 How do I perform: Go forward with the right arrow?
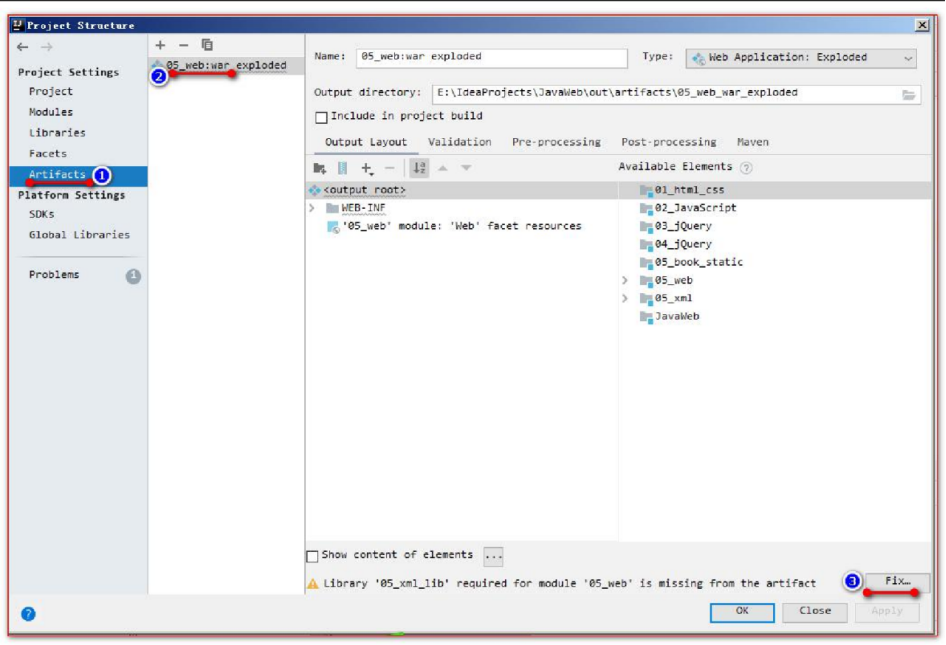(x=47, y=47)
